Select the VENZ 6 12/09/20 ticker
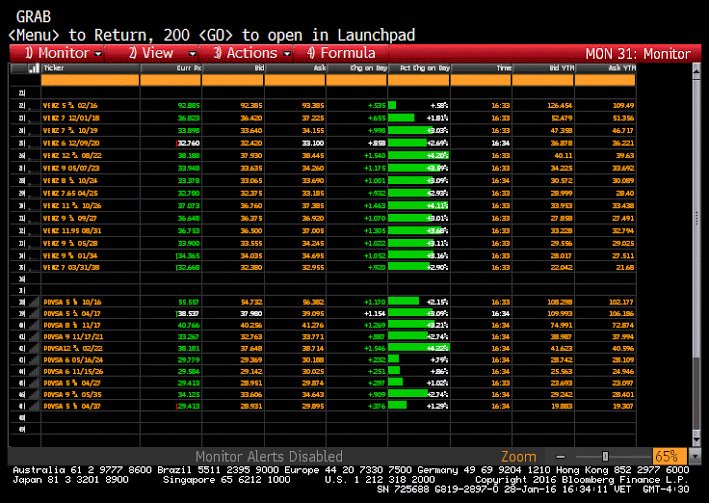The height and width of the screenshot is (503, 709). [71, 143]
